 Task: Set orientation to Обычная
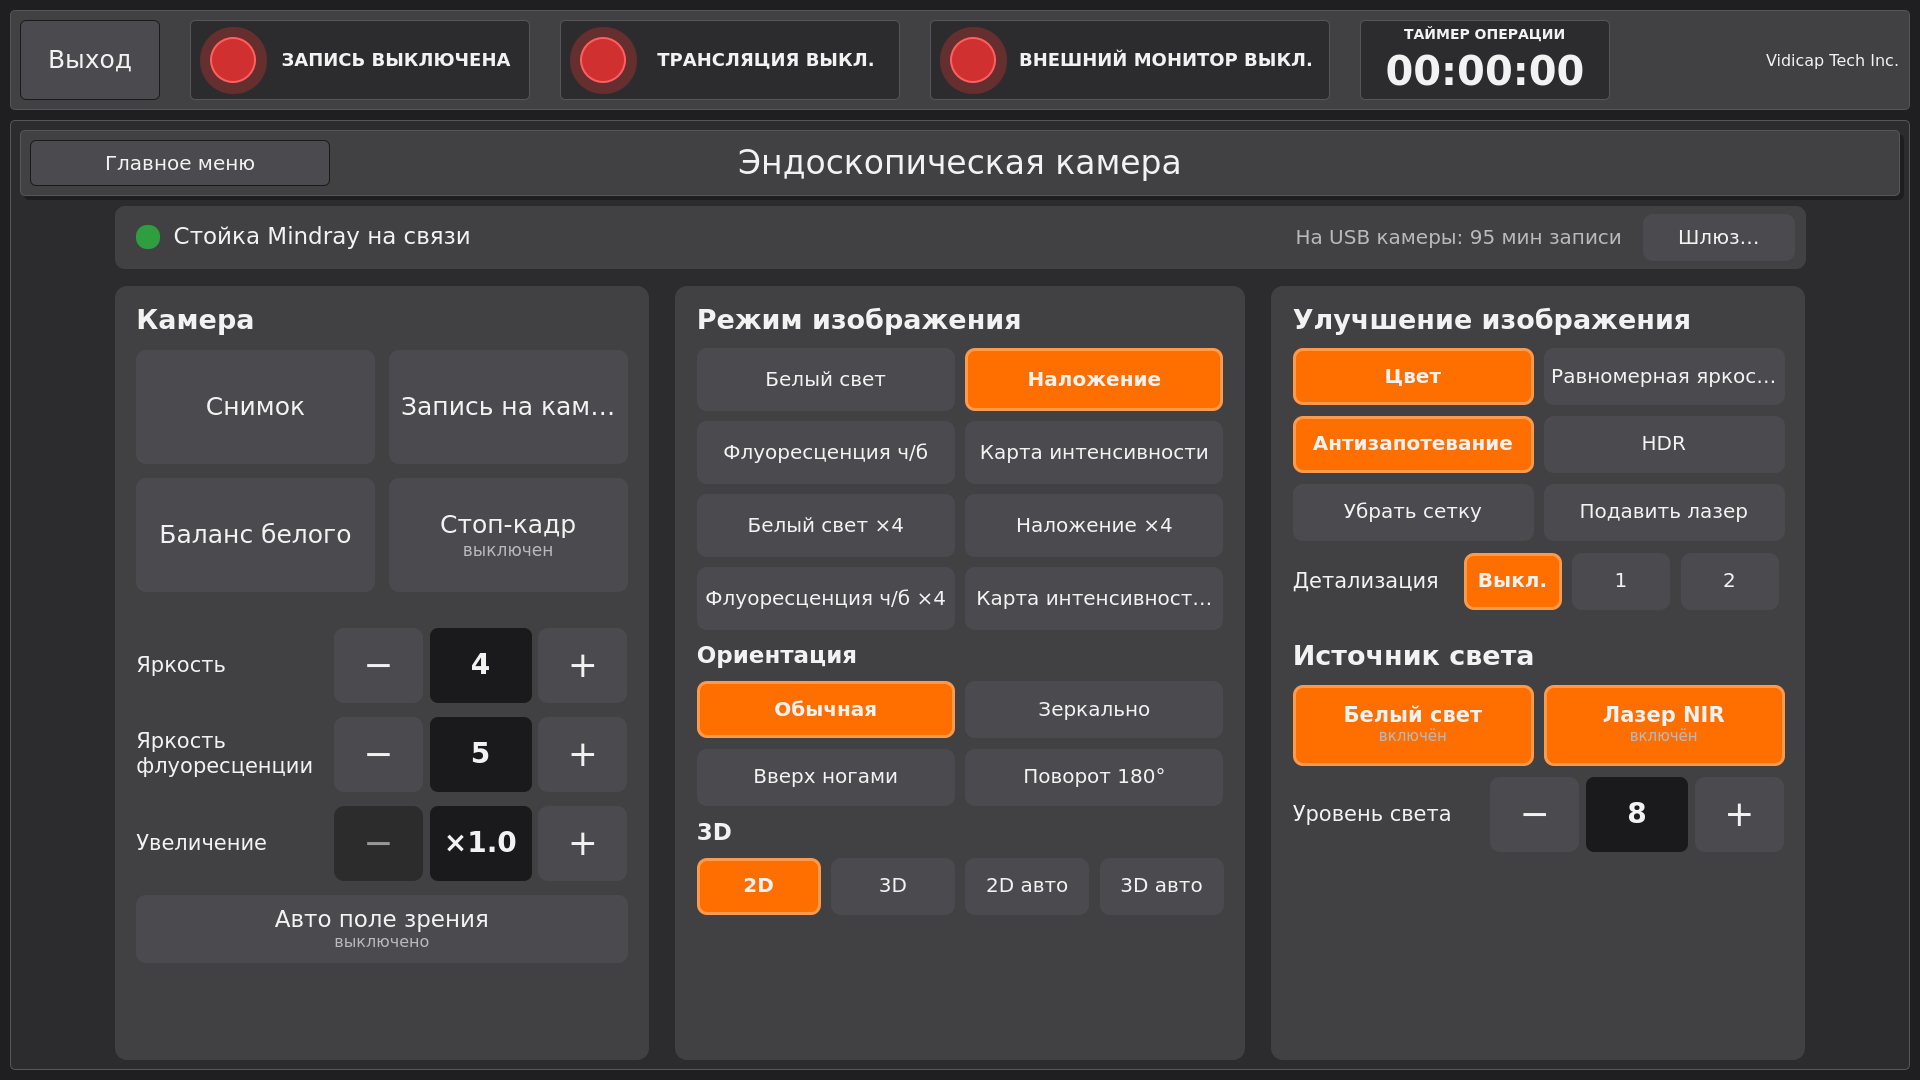click(825, 710)
